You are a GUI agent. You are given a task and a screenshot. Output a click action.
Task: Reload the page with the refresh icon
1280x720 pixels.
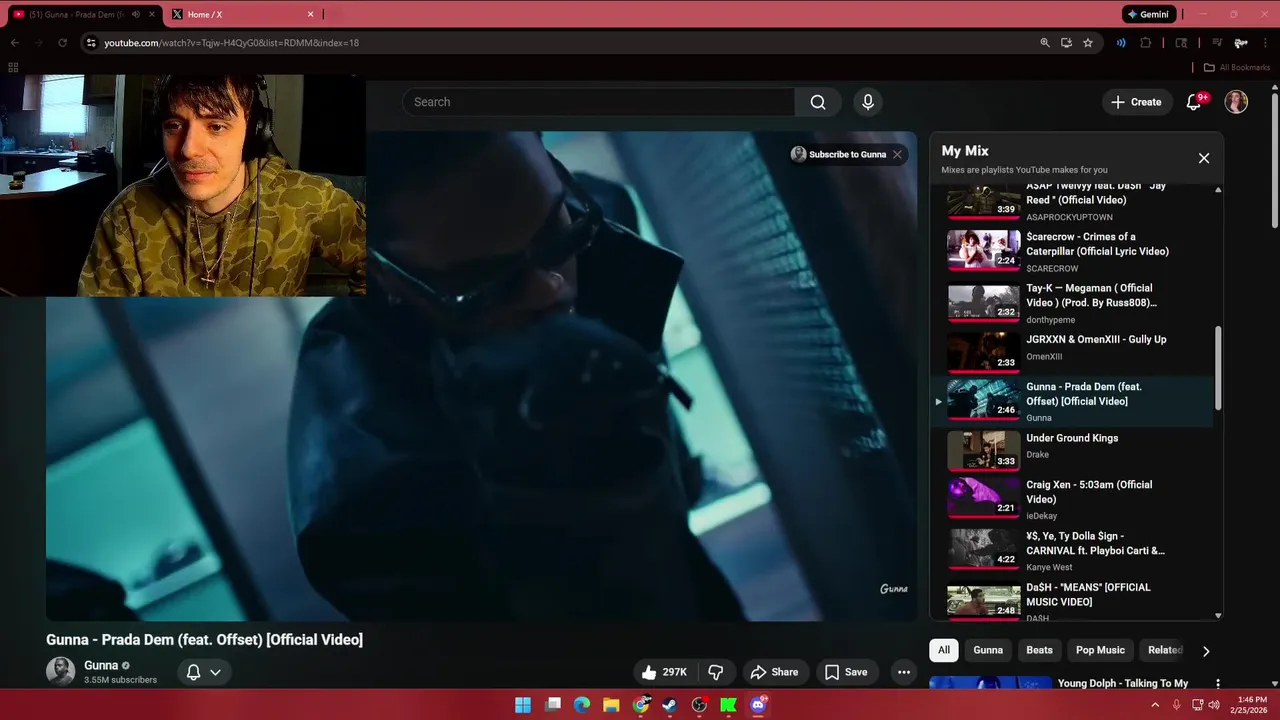(x=62, y=43)
